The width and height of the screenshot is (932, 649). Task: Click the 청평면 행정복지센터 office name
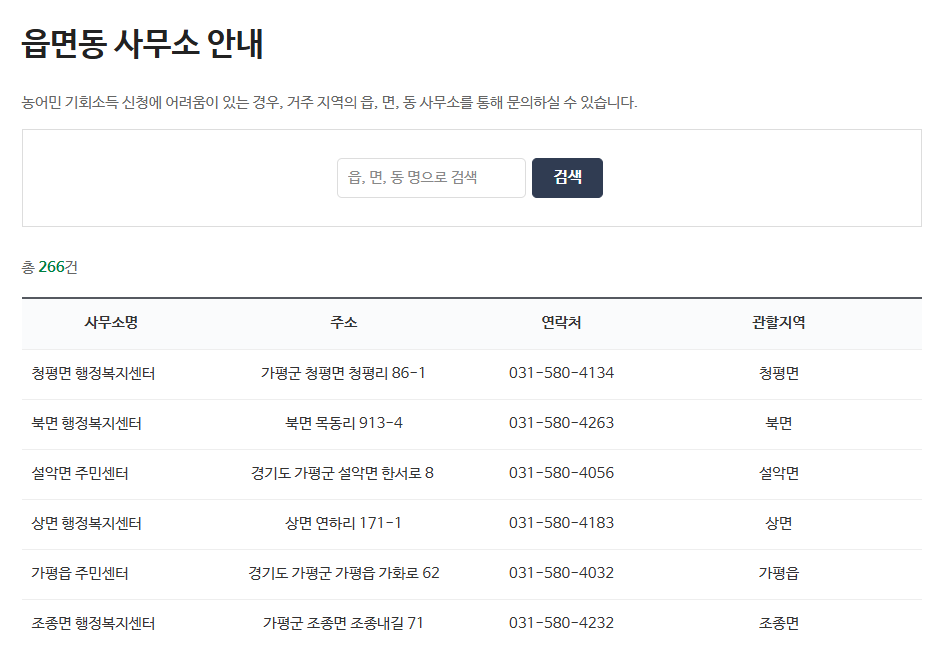tap(110, 373)
